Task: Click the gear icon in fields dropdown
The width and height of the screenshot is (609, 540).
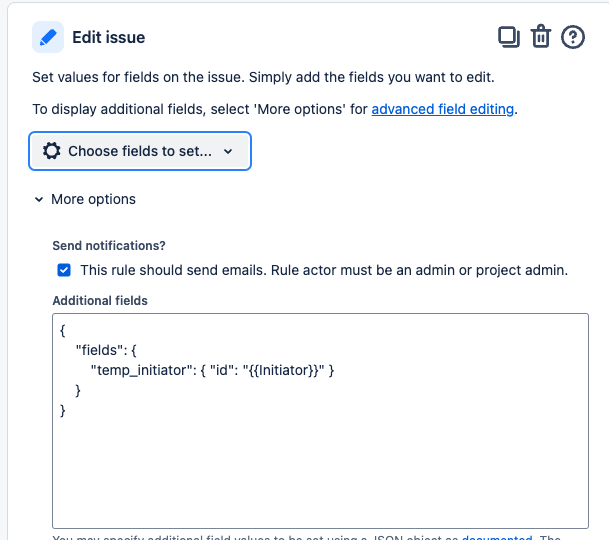Action: tap(52, 151)
